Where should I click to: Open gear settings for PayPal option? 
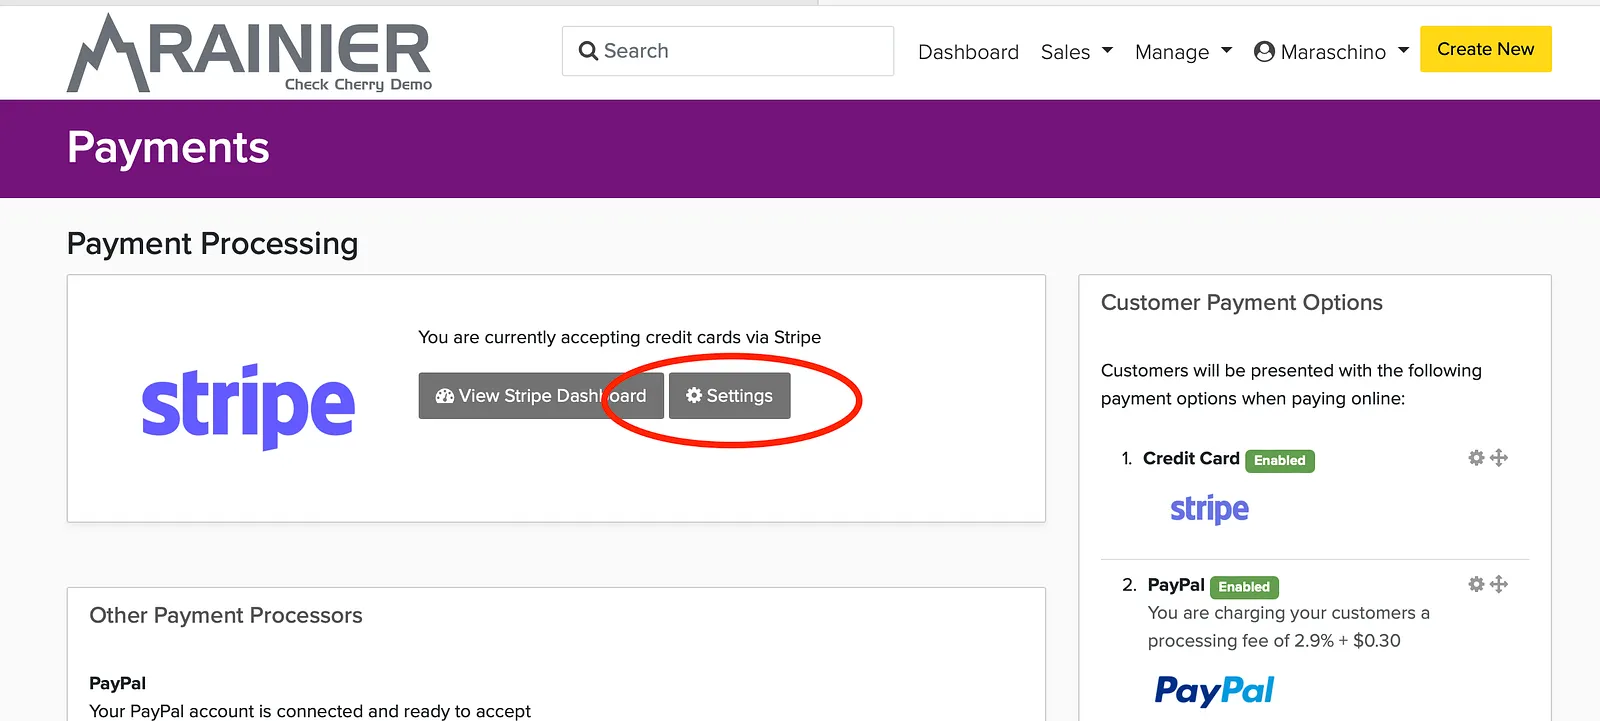(x=1476, y=584)
